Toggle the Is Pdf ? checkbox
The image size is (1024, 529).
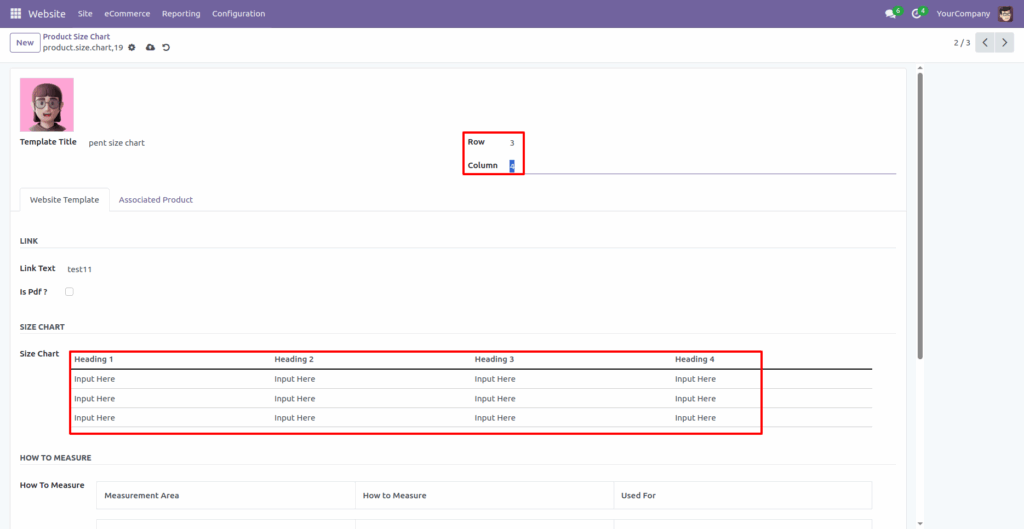click(69, 292)
